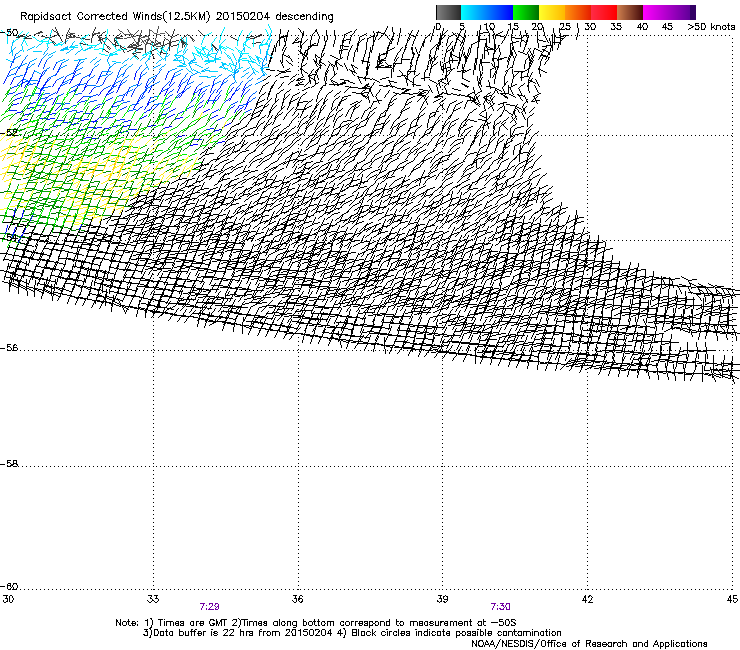Click latitude label '-50' on left axis
The height and width of the screenshot is (650, 740).
click(x=9, y=33)
